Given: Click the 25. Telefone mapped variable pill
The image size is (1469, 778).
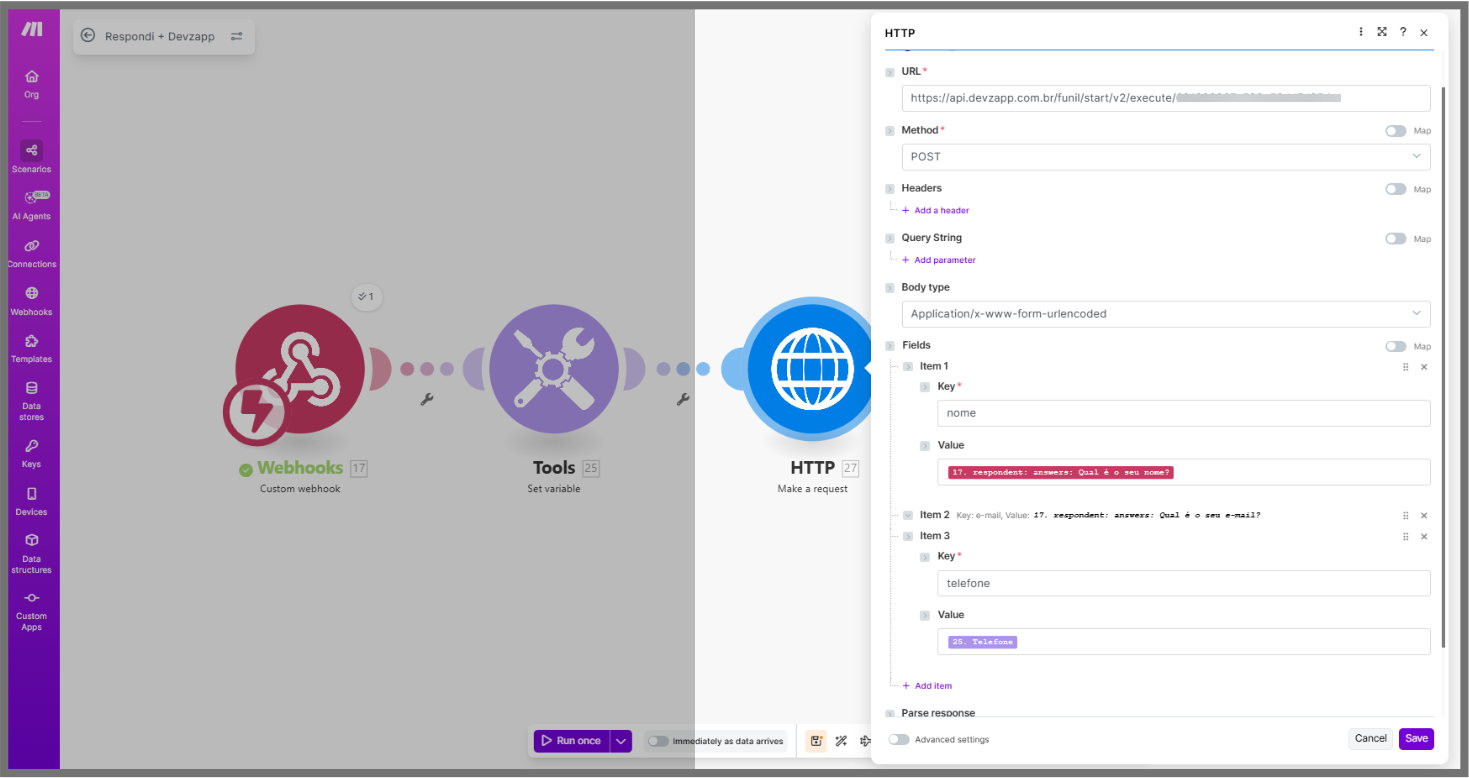Looking at the screenshot, I should [982, 642].
